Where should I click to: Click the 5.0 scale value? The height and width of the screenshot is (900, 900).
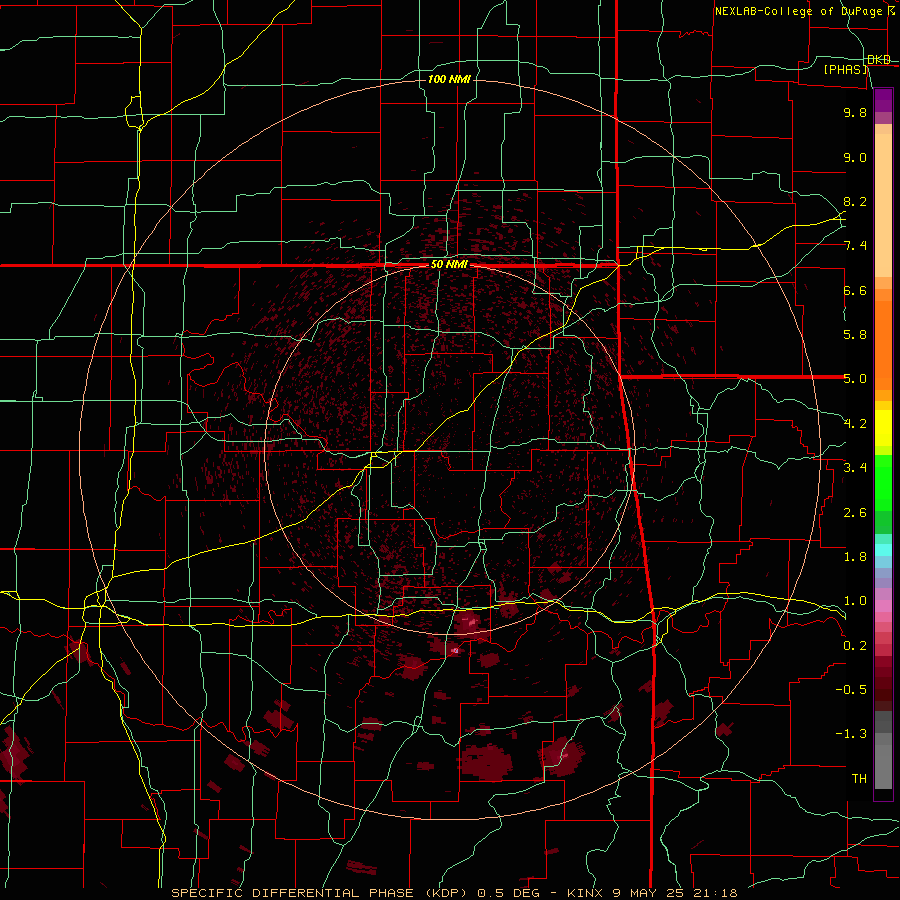855,379
